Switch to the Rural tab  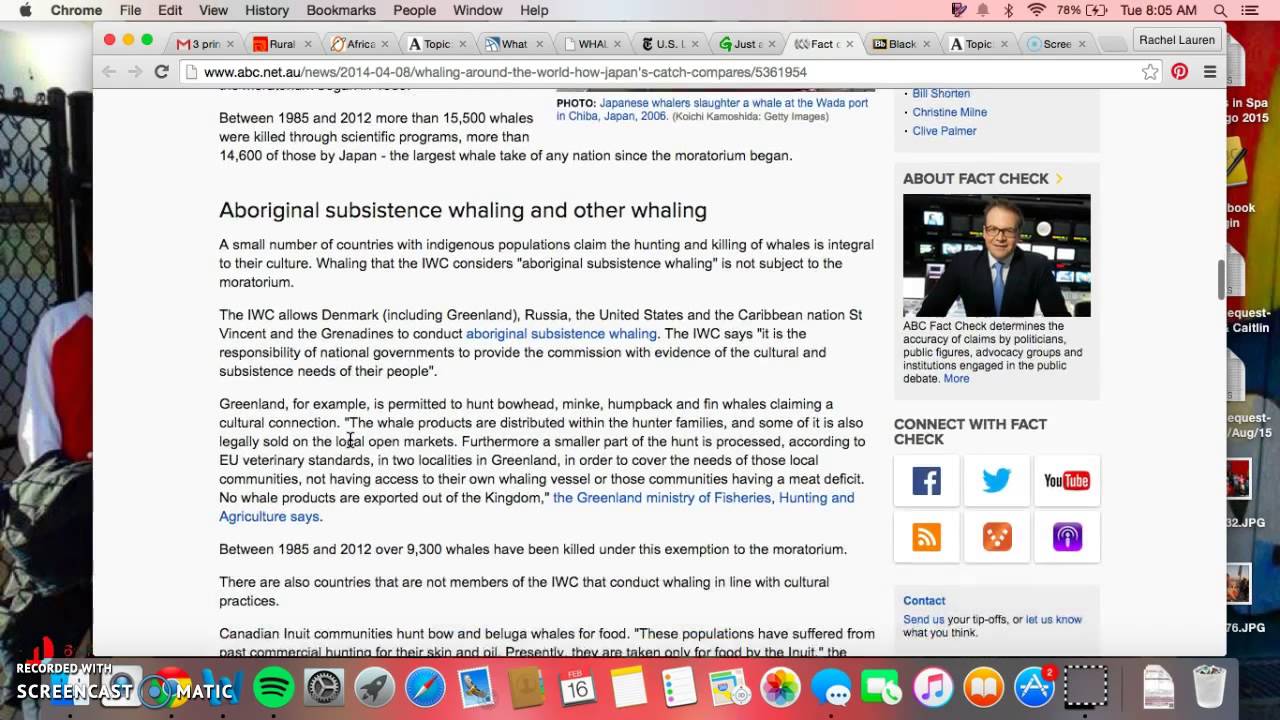tap(283, 44)
